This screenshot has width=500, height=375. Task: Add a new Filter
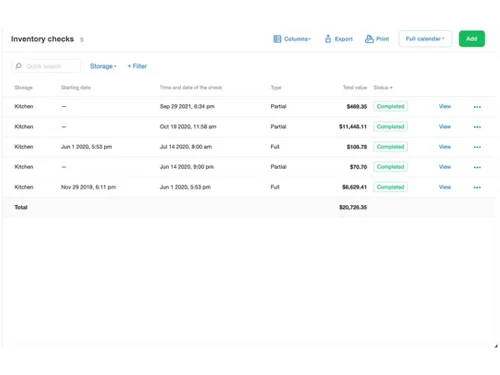[137, 66]
